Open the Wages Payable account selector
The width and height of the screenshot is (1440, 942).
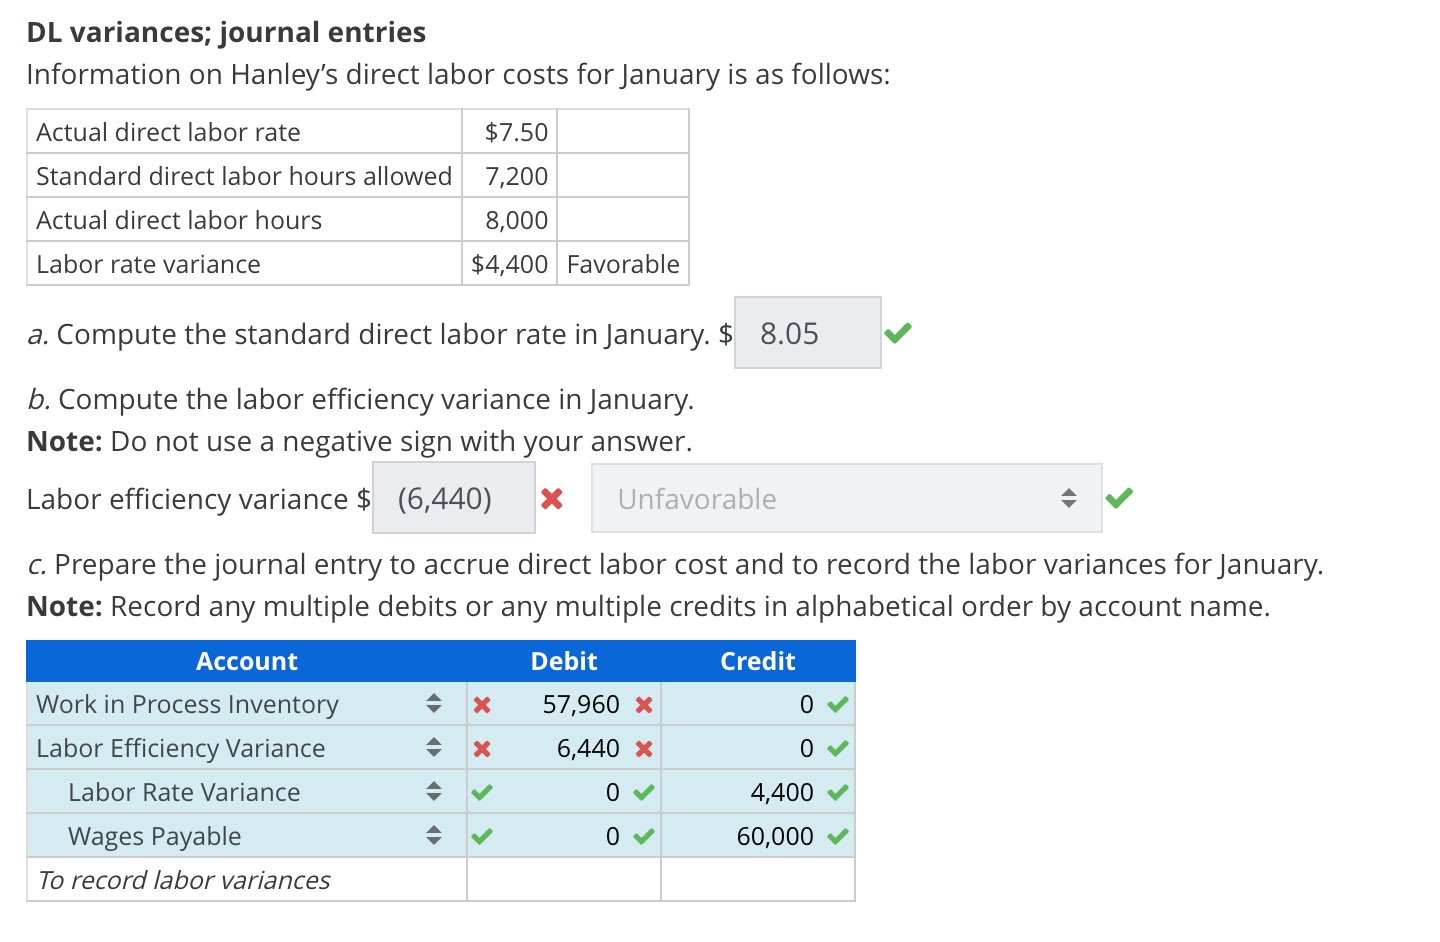coord(434,835)
